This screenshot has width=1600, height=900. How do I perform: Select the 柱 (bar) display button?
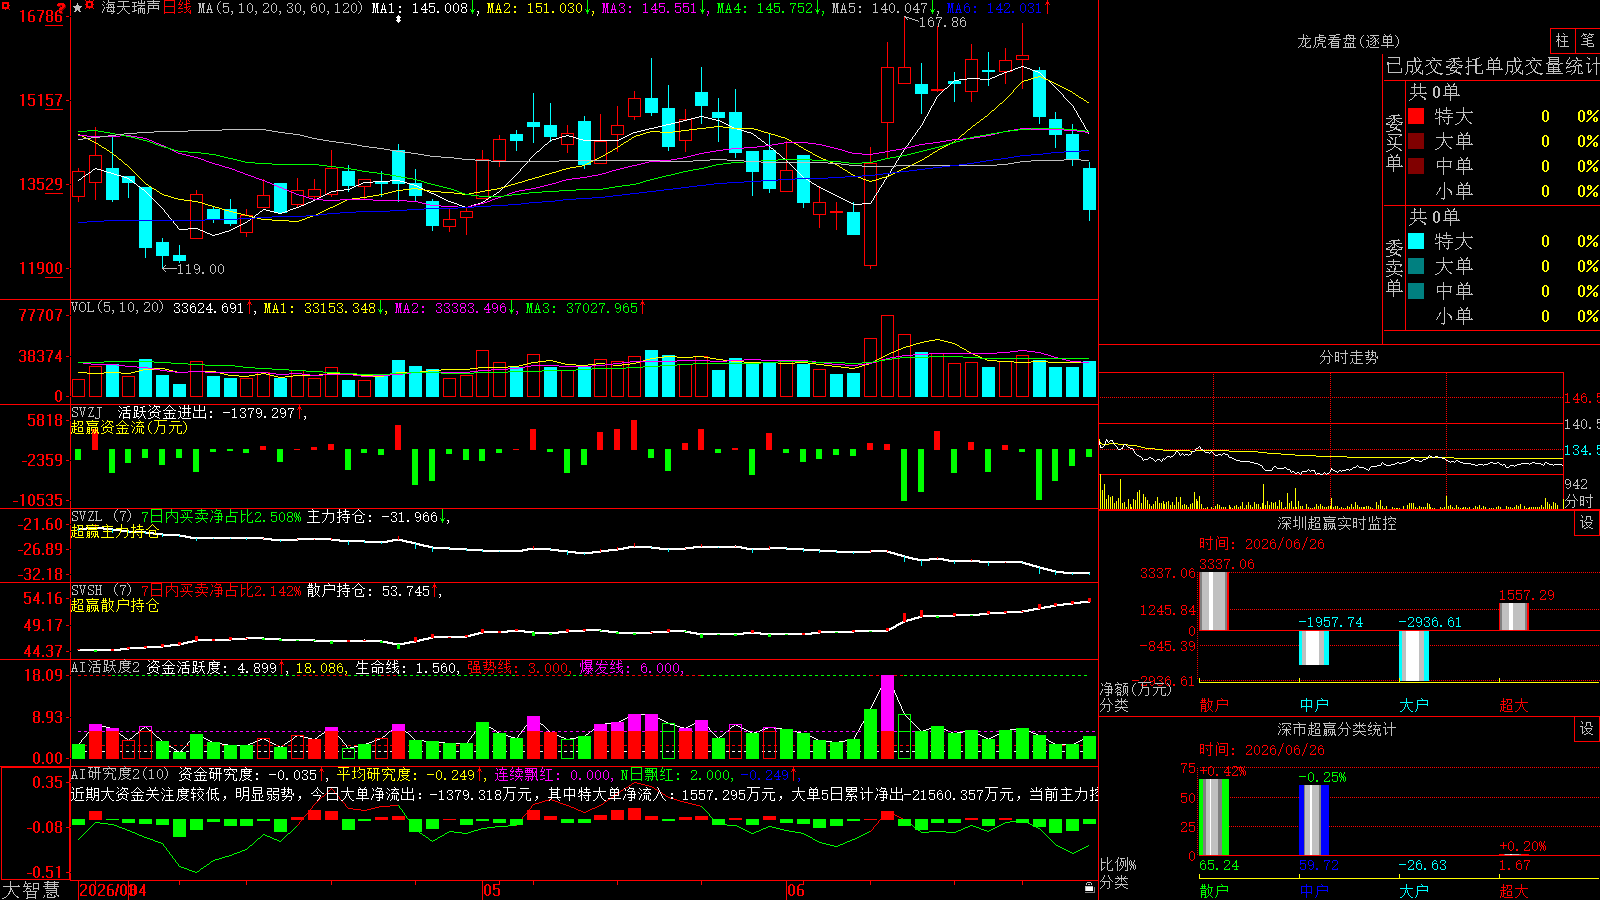click(x=1562, y=40)
